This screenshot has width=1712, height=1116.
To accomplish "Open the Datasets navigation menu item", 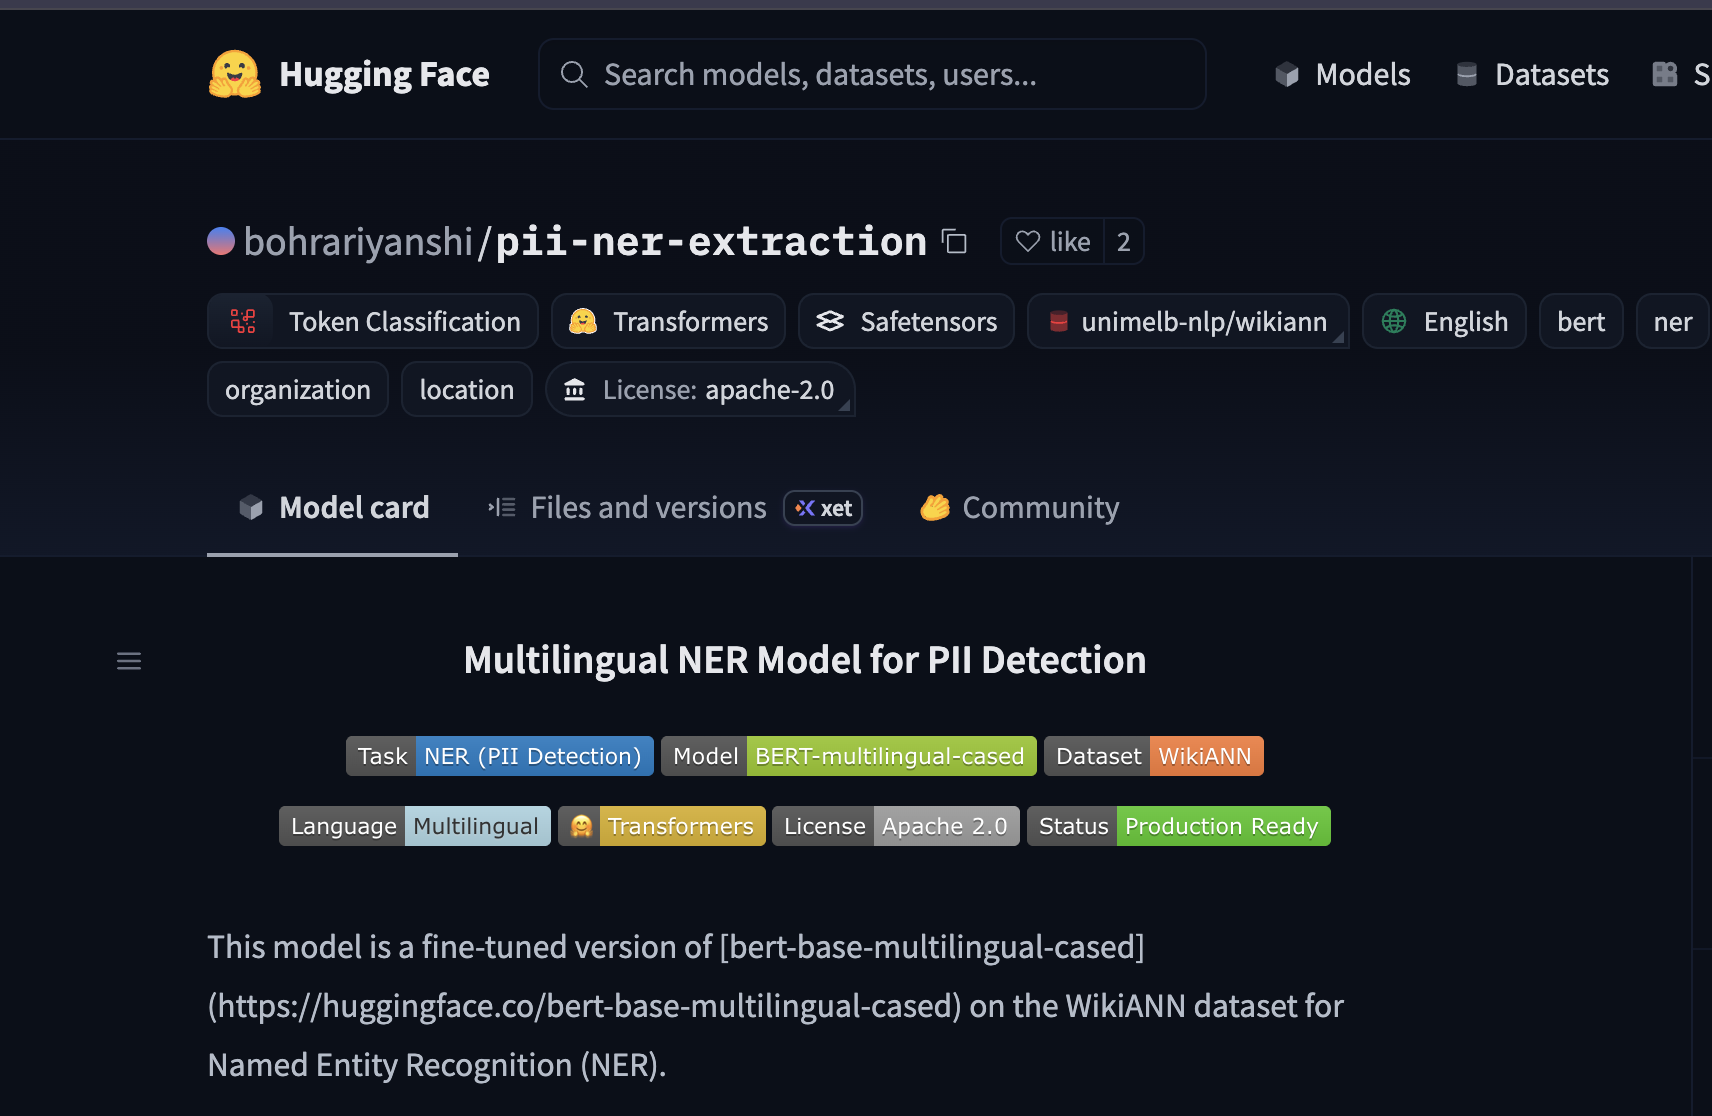I will 1532,75.
